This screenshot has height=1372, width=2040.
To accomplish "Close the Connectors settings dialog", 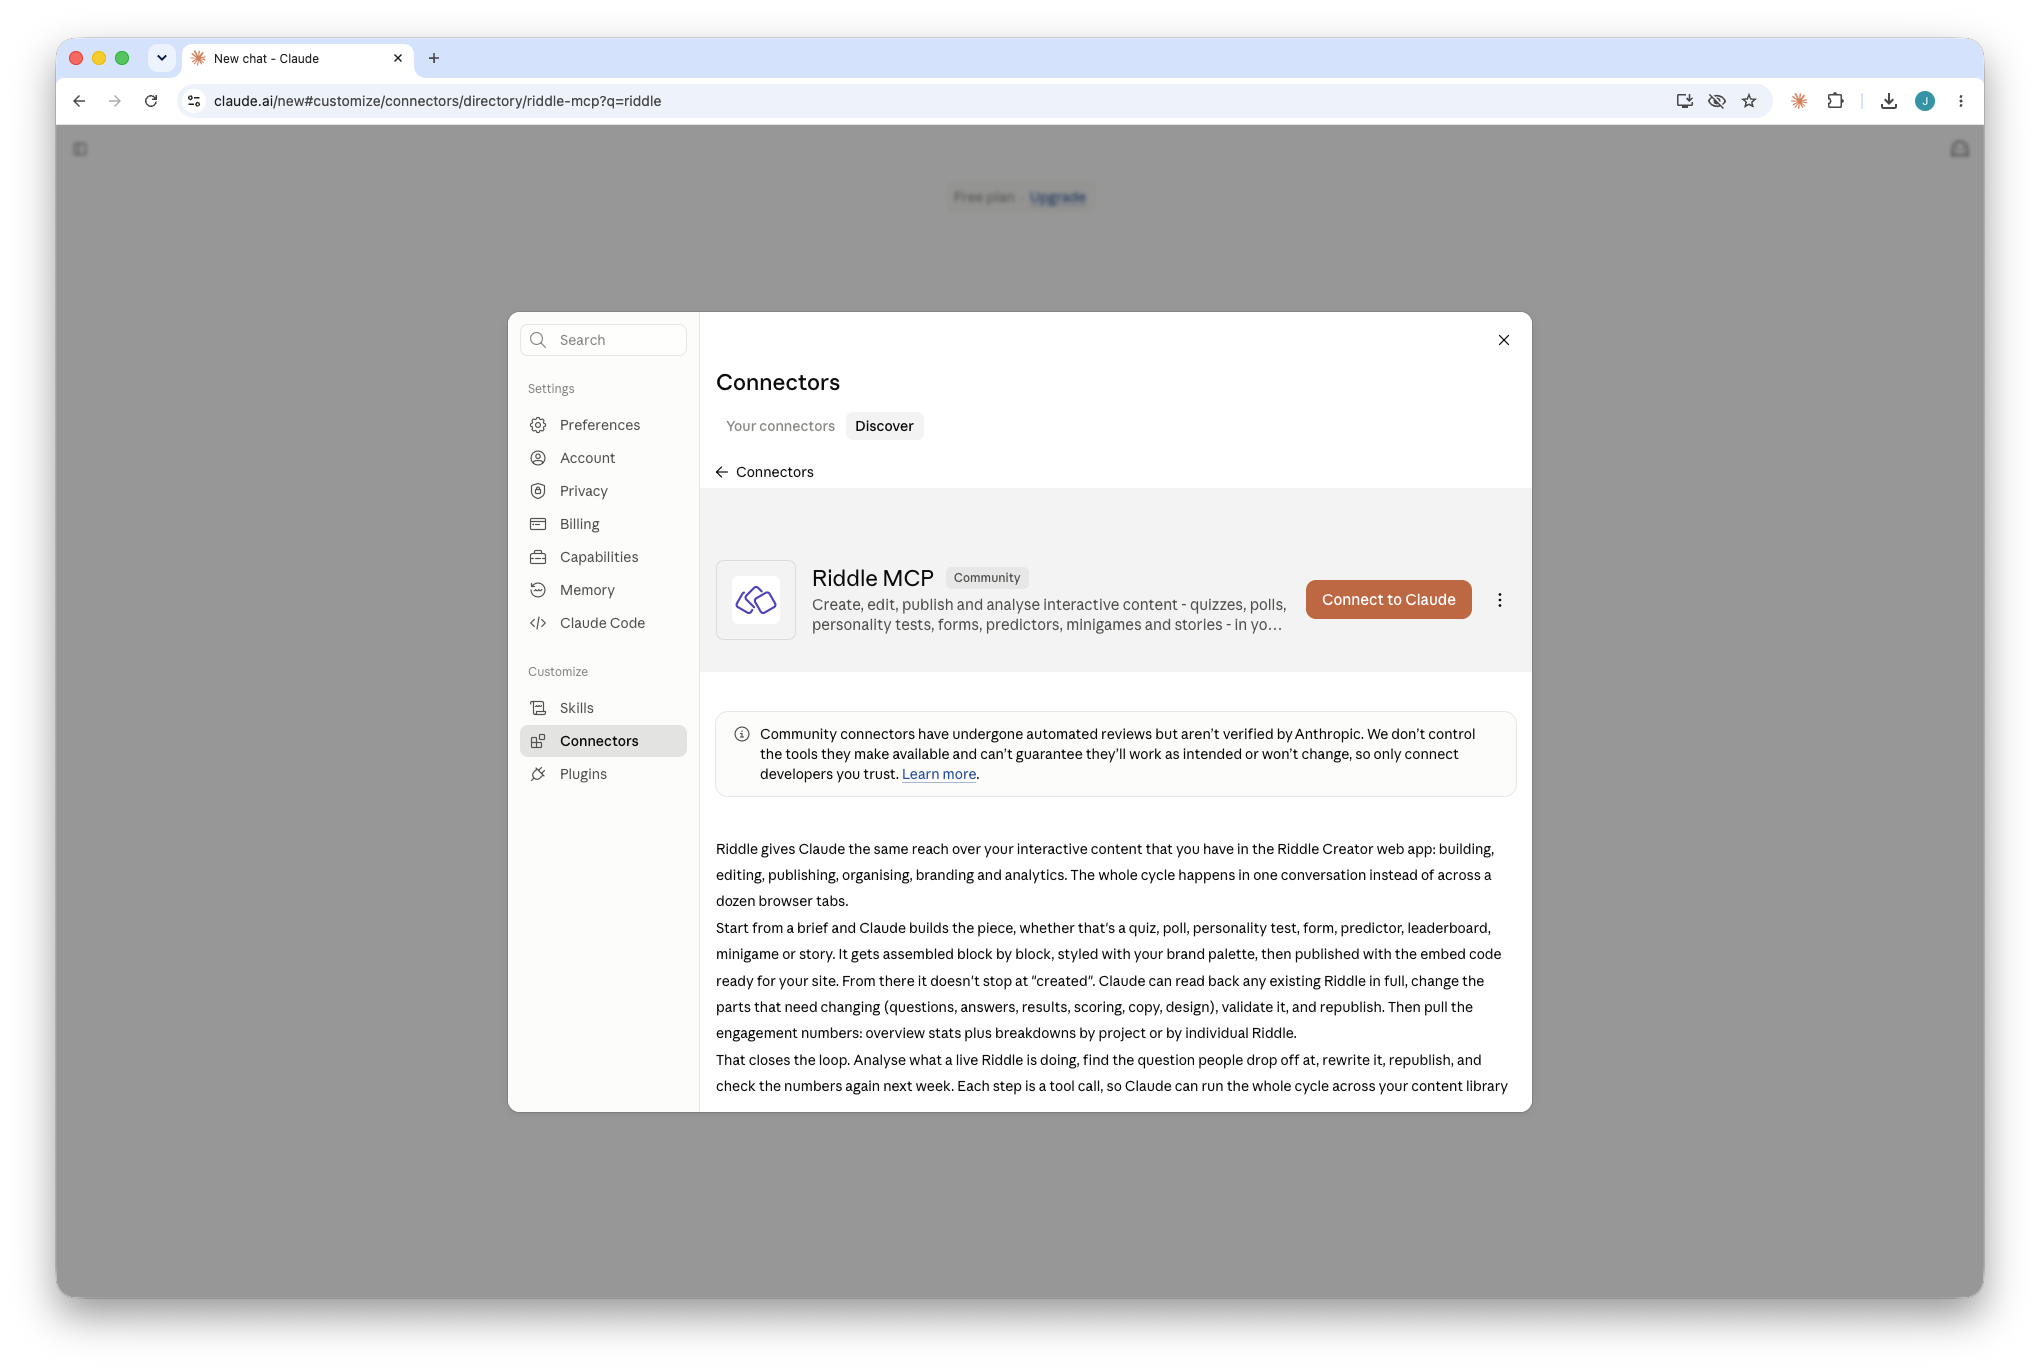I will click(x=1504, y=340).
